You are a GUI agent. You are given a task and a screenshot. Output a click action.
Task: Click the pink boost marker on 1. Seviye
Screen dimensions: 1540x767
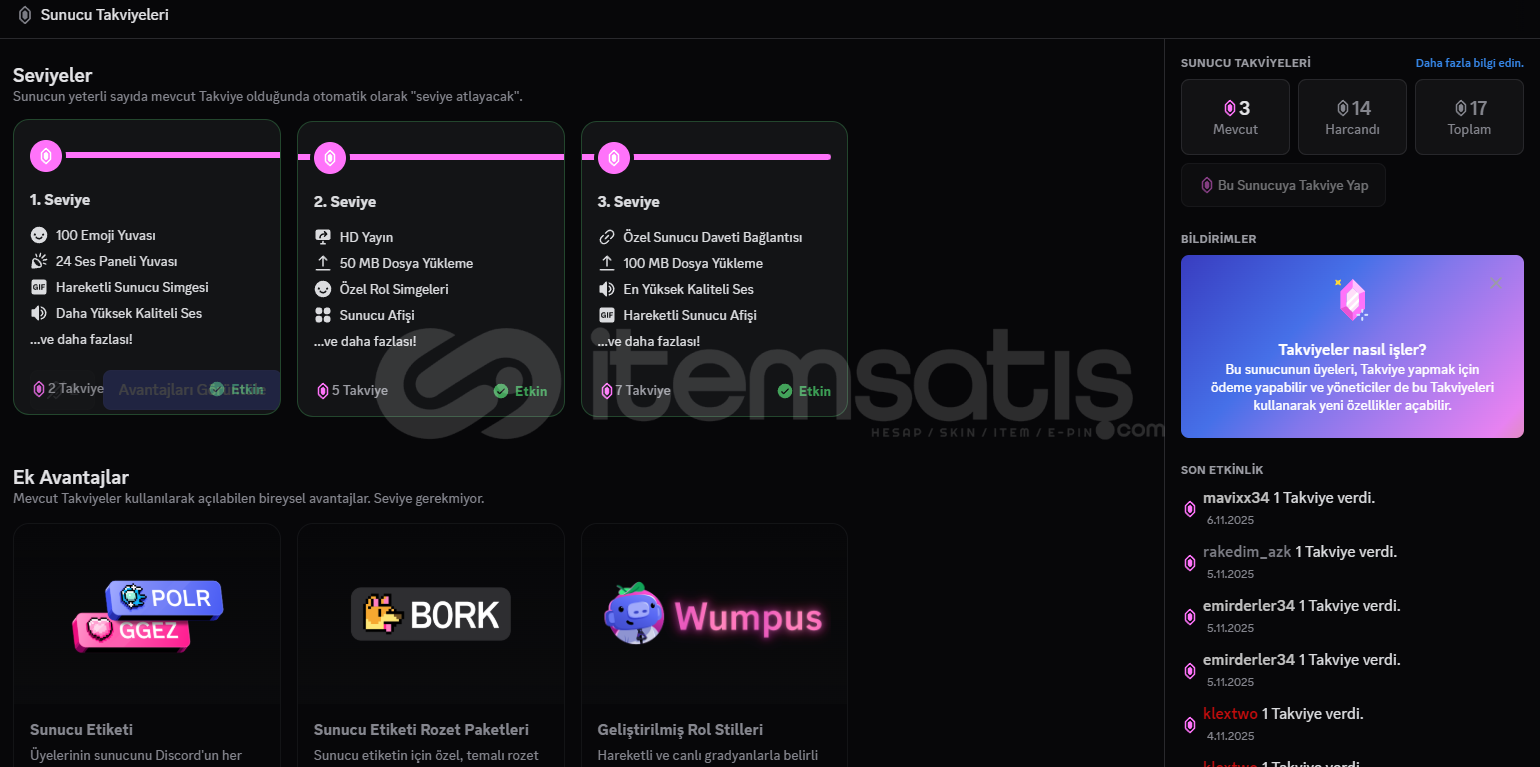(x=46, y=156)
